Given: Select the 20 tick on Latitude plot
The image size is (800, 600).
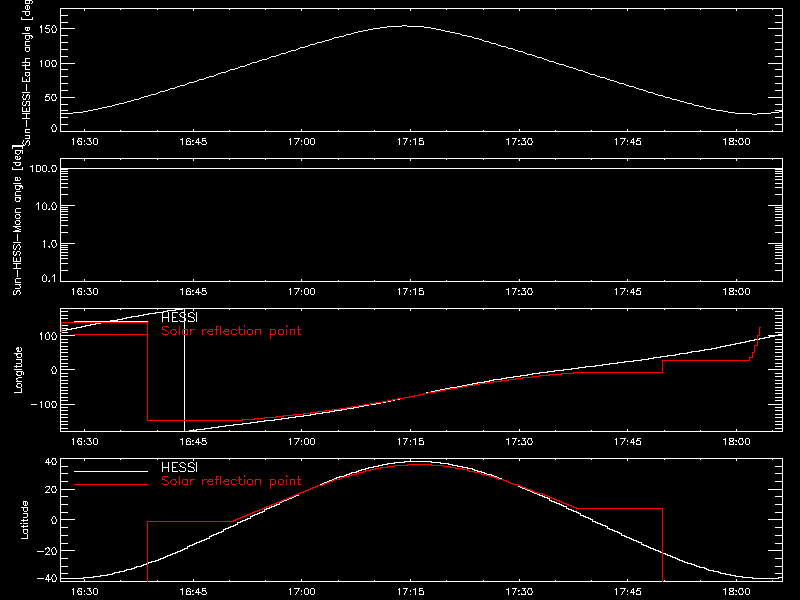Looking at the screenshot, I should point(51,490).
